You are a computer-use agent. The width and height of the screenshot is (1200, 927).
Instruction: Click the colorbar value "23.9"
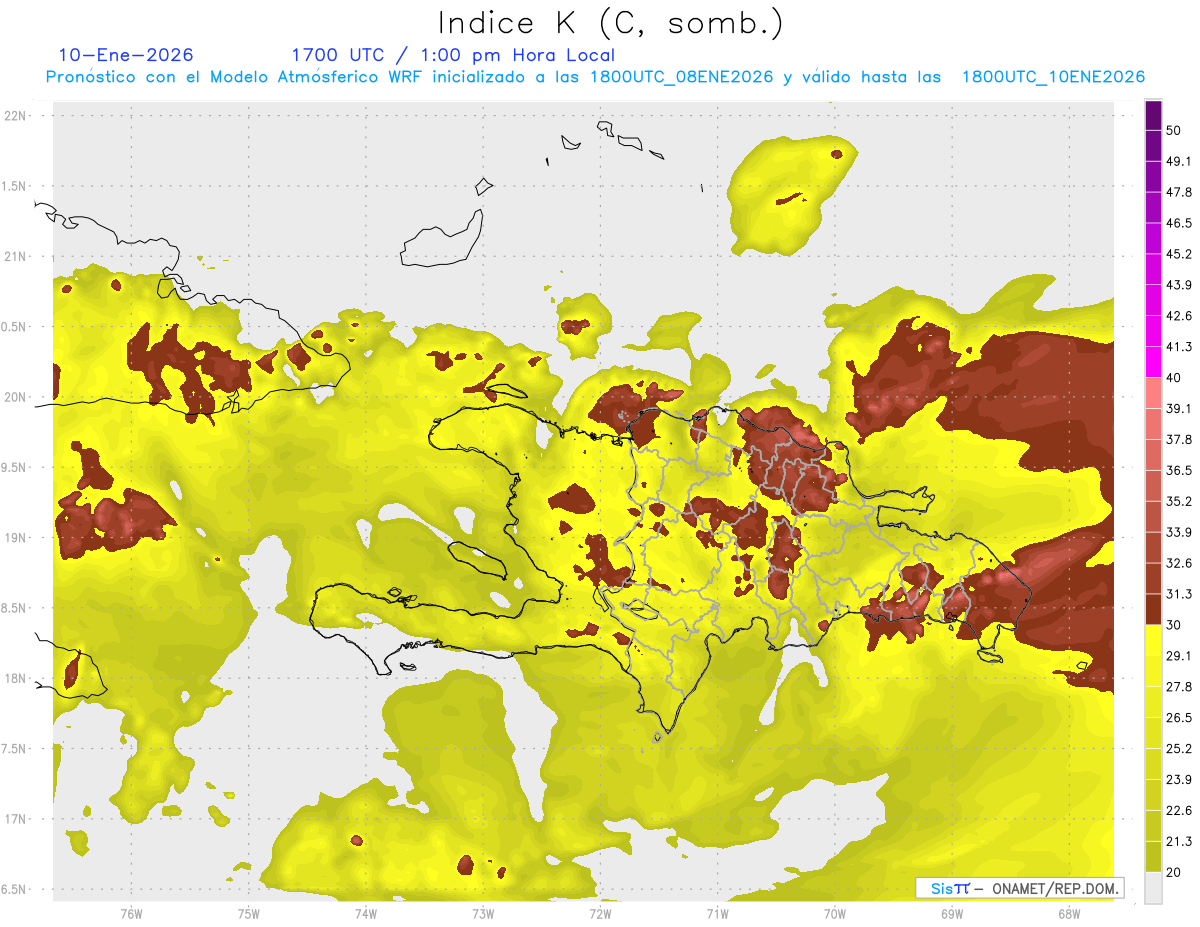[1179, 779]
